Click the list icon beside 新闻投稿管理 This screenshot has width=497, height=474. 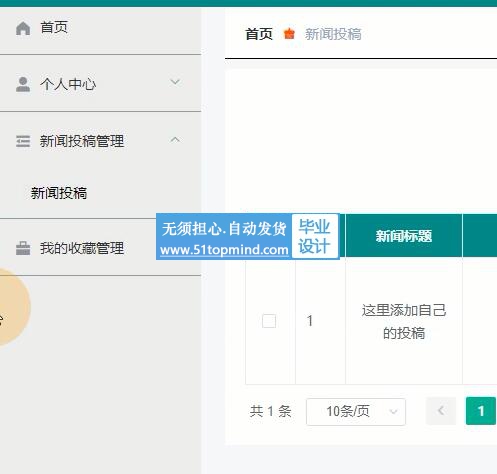click(23, 141)
